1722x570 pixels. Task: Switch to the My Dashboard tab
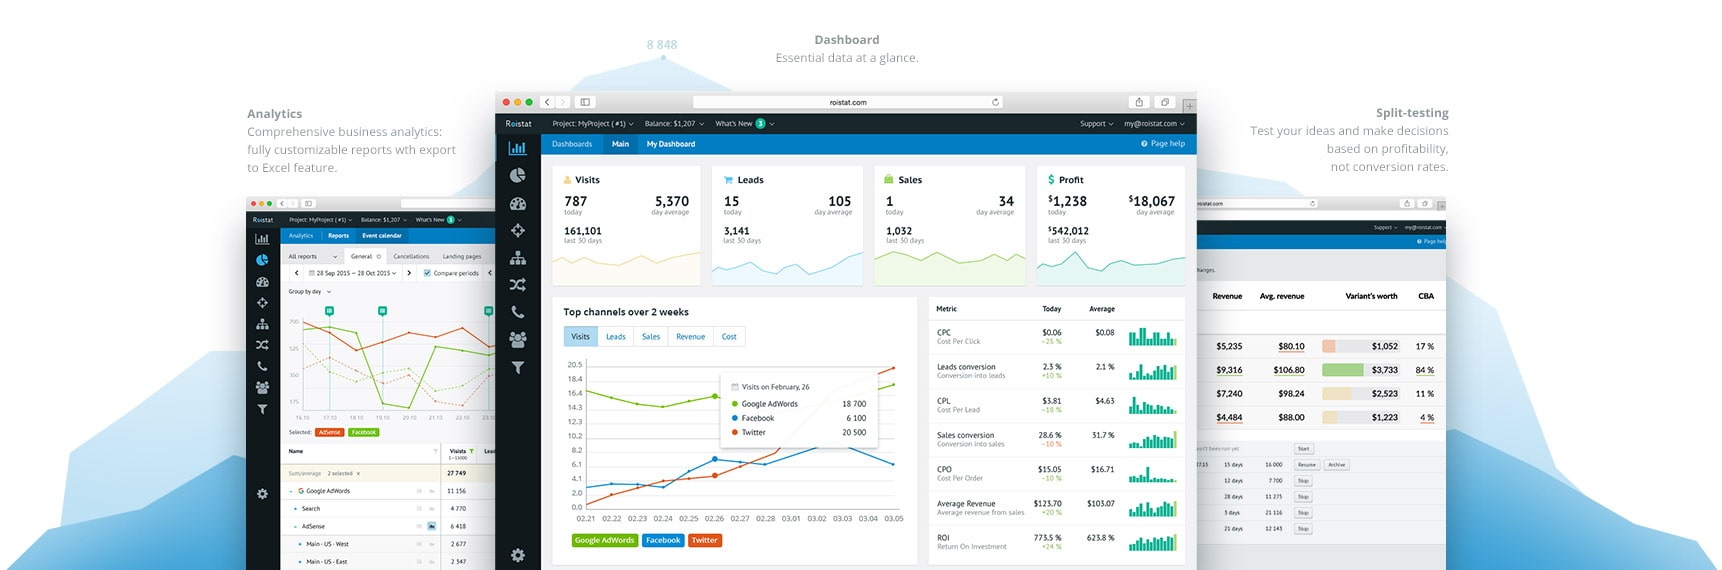(x=670, y=144)
